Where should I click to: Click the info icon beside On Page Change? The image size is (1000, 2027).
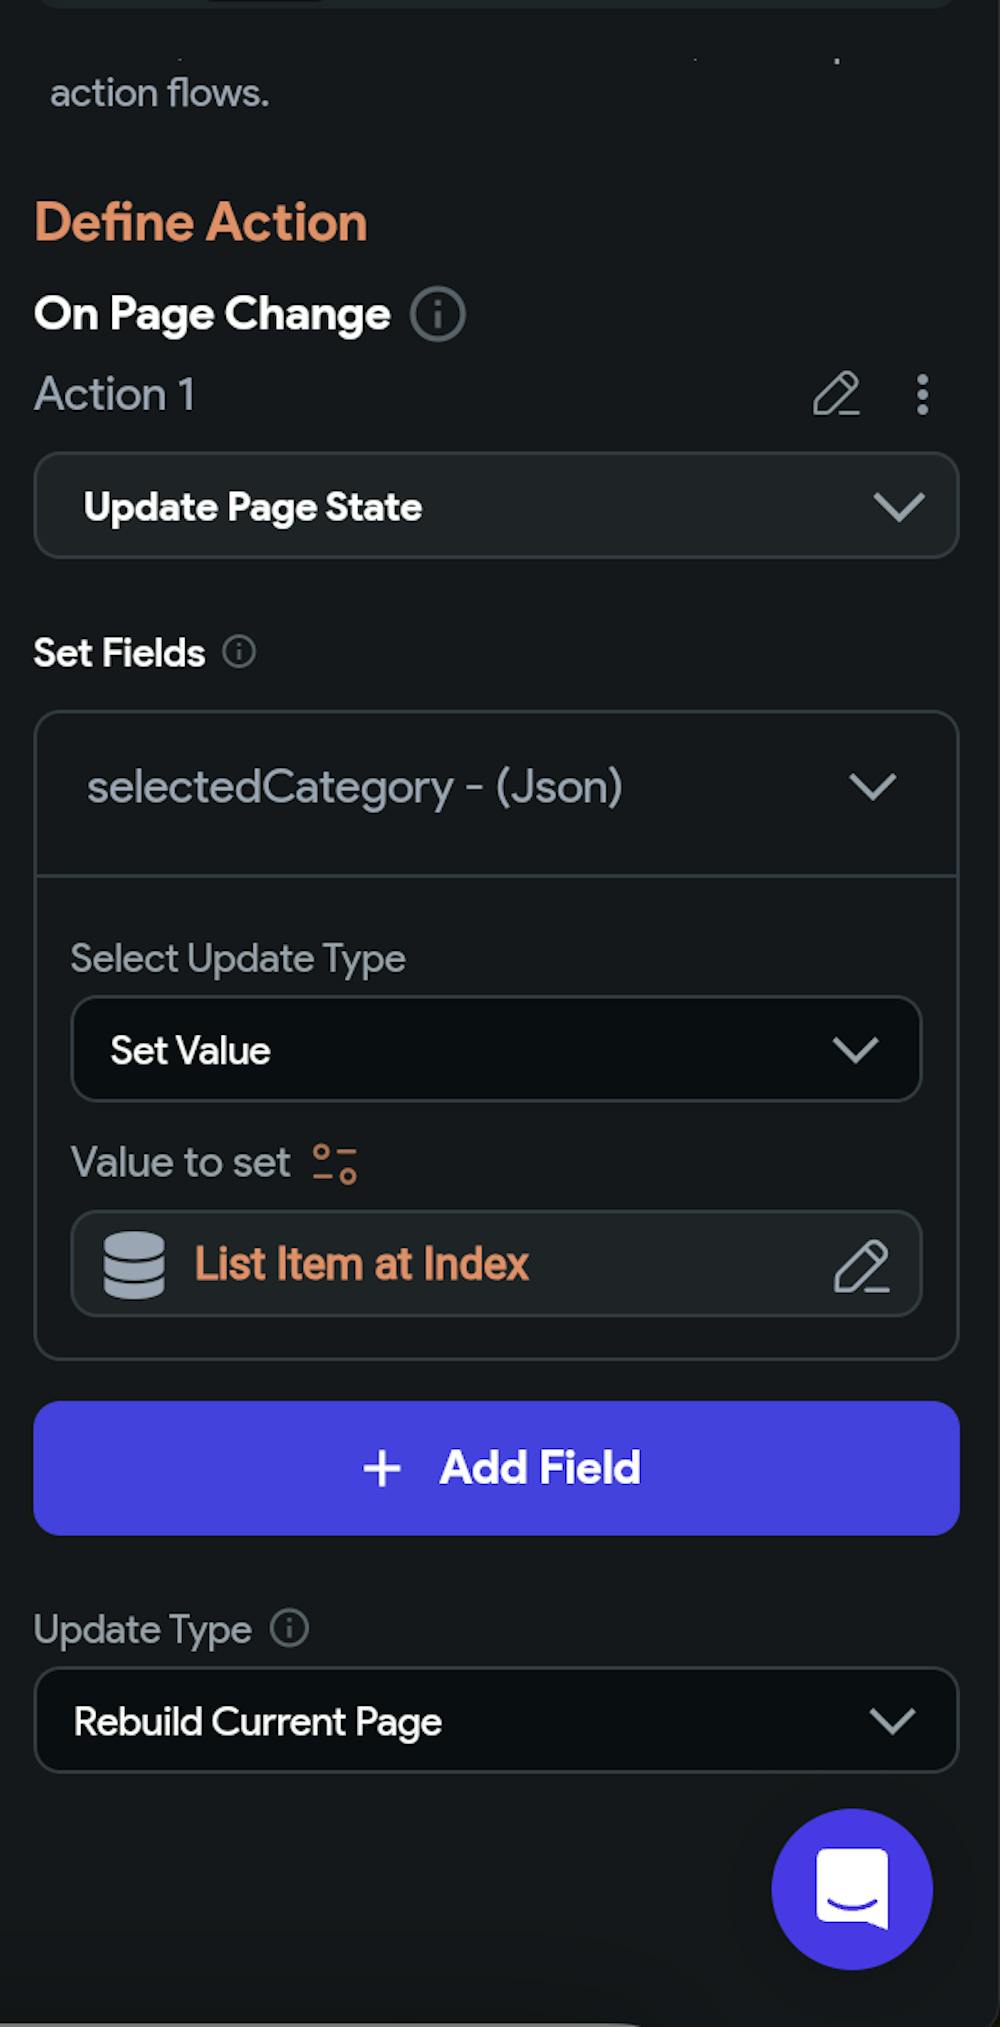point(437,314)
